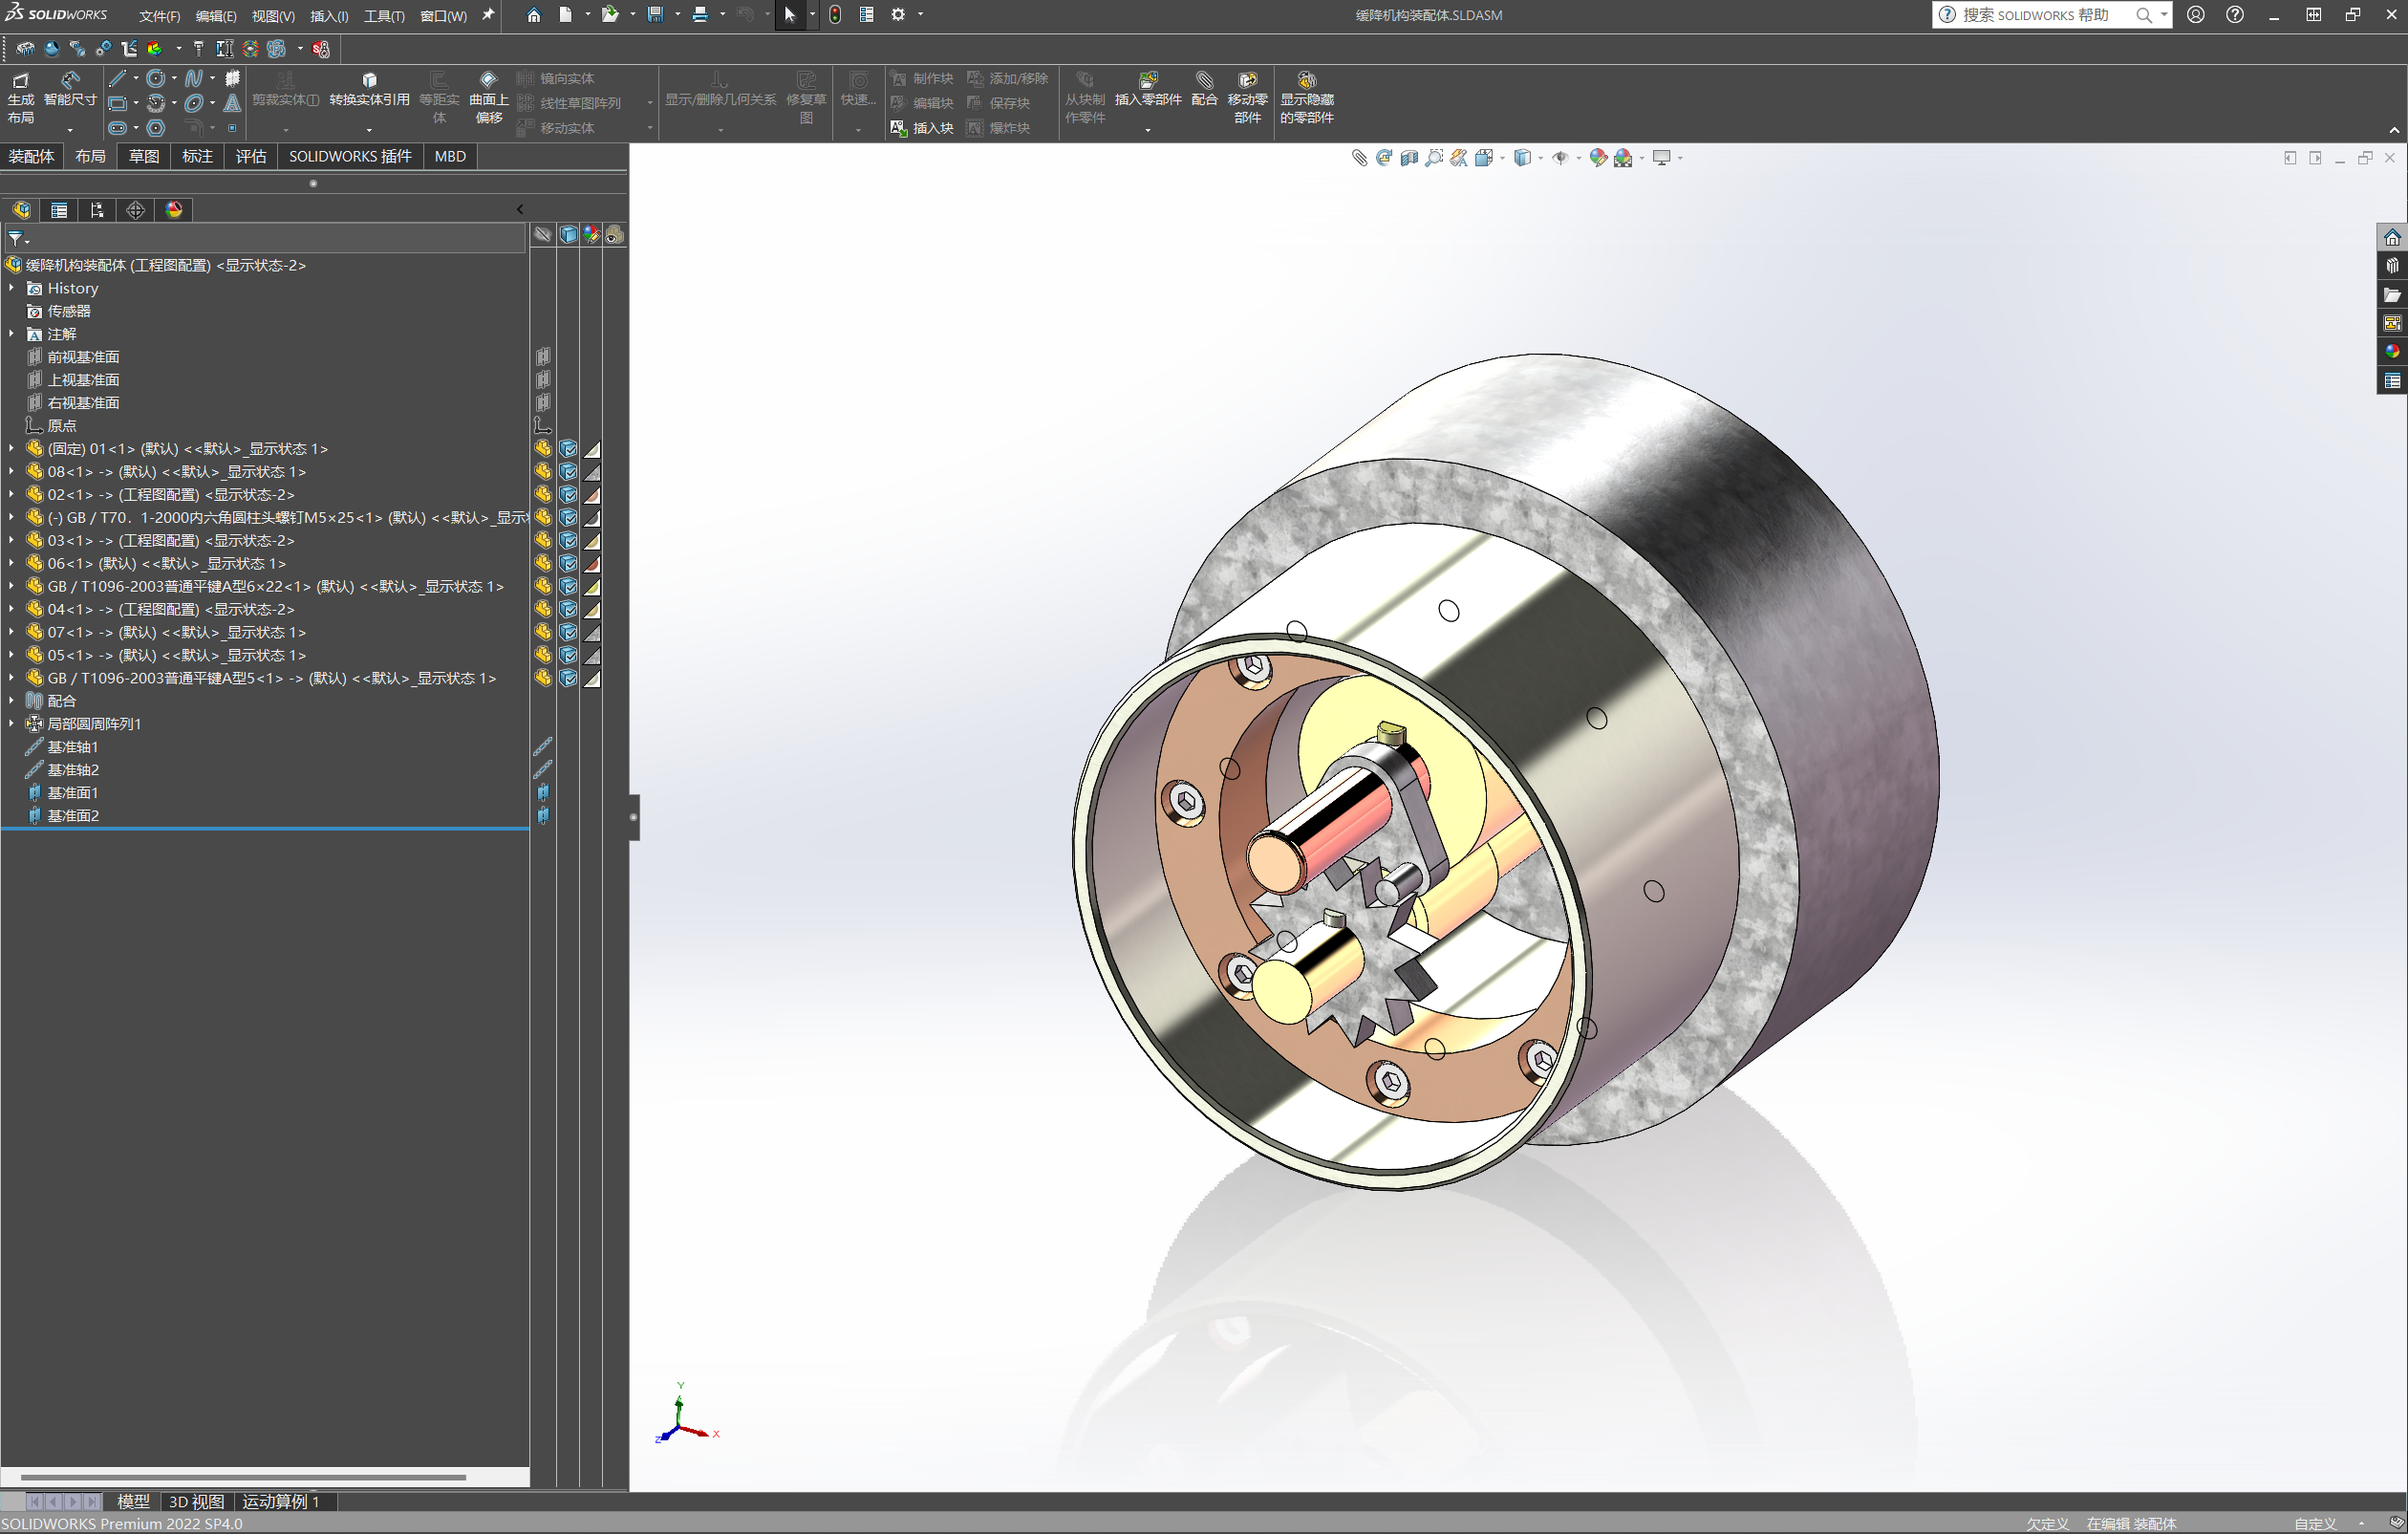Toggle display mode for component 03<1>
The height and width of the screenshot is (1534, 2408).
[568, 541]
